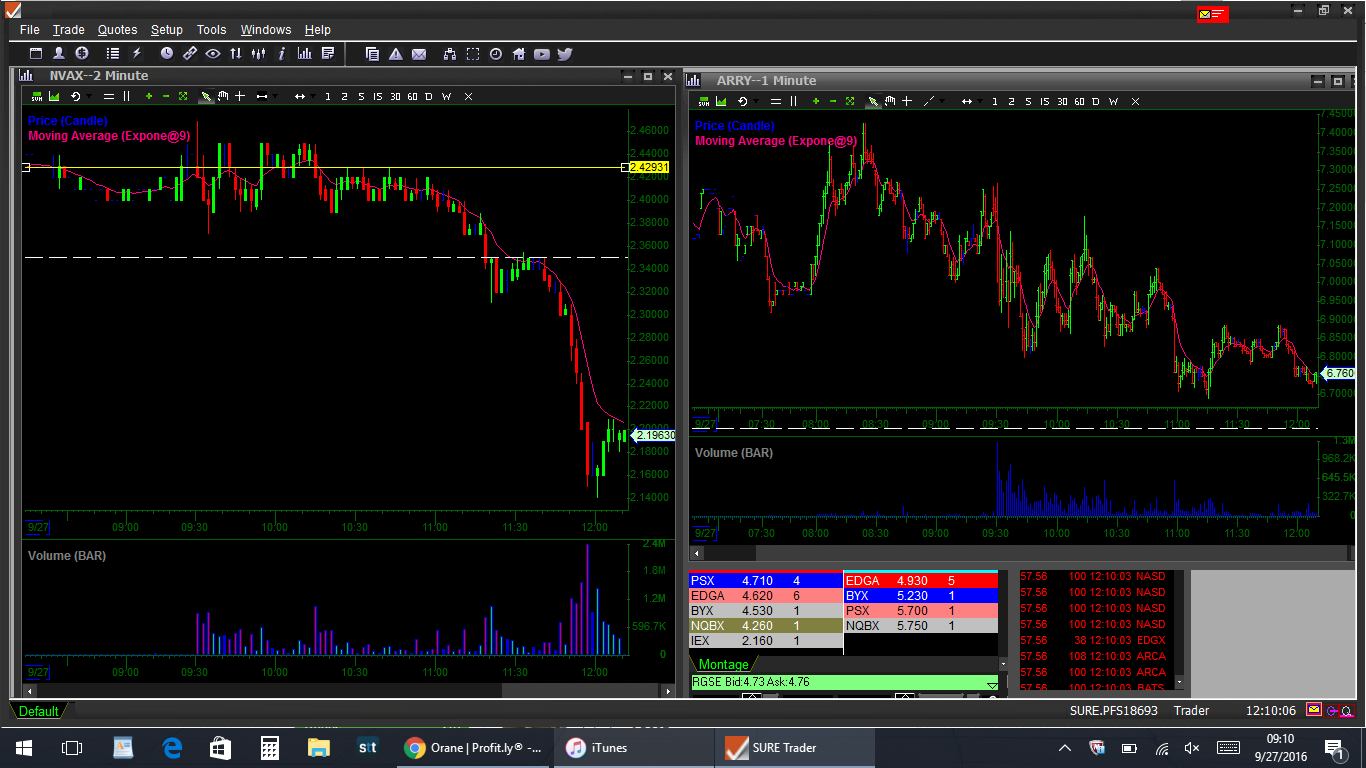
Task: Zoom in with green plus on ARRY chart
Action: coord(816,102)
